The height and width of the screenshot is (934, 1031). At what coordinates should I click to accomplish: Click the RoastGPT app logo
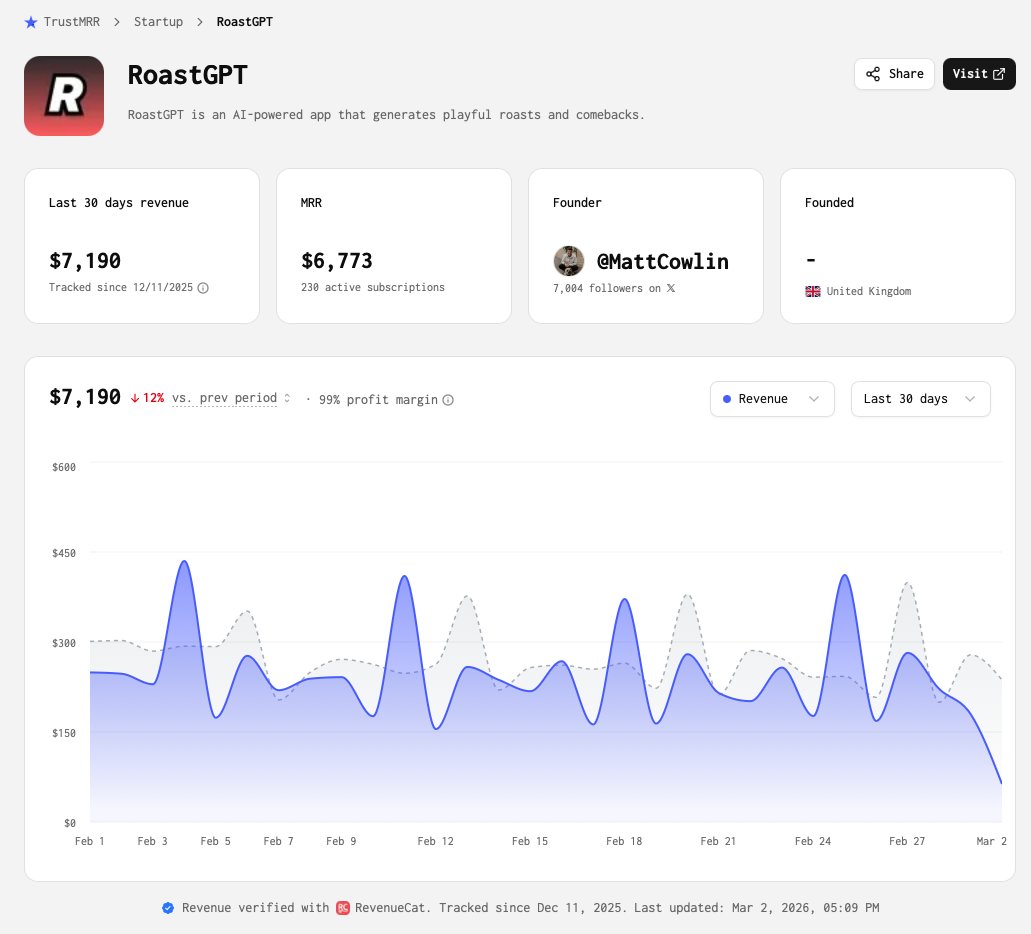coord(64,96)
